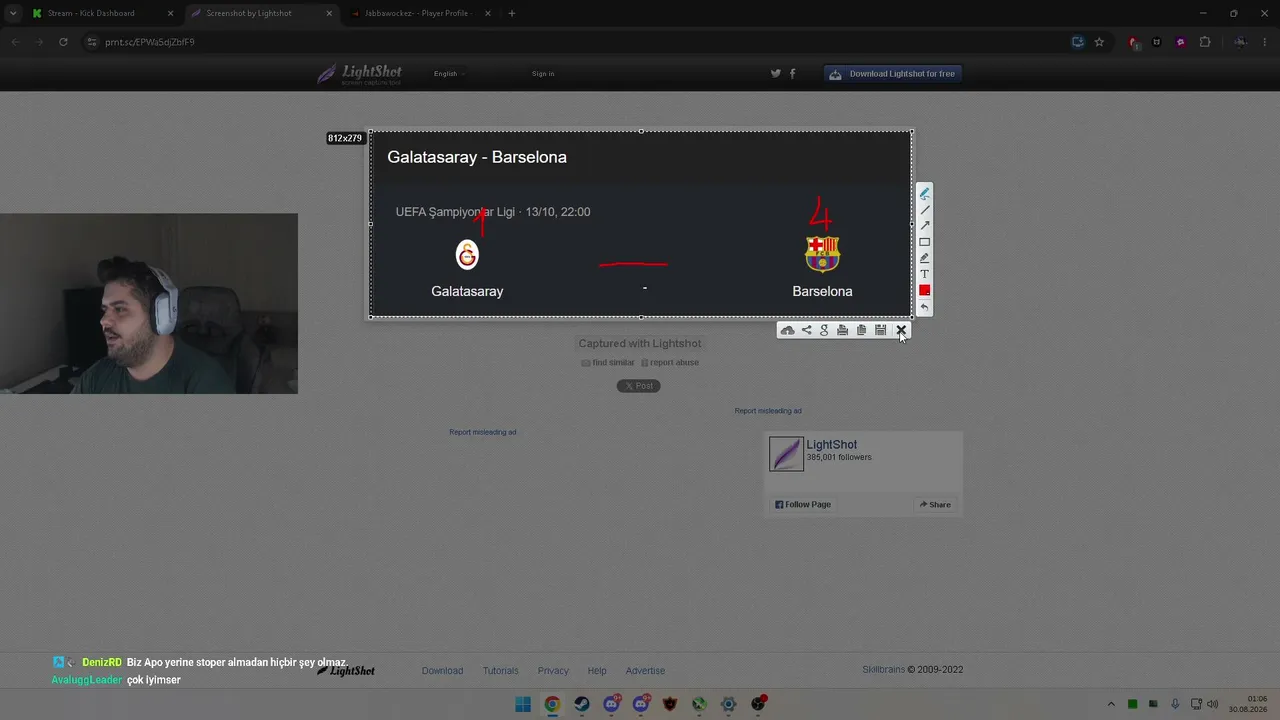
Task: Upload the capture to prntscr.com
Action: (788, 330)
